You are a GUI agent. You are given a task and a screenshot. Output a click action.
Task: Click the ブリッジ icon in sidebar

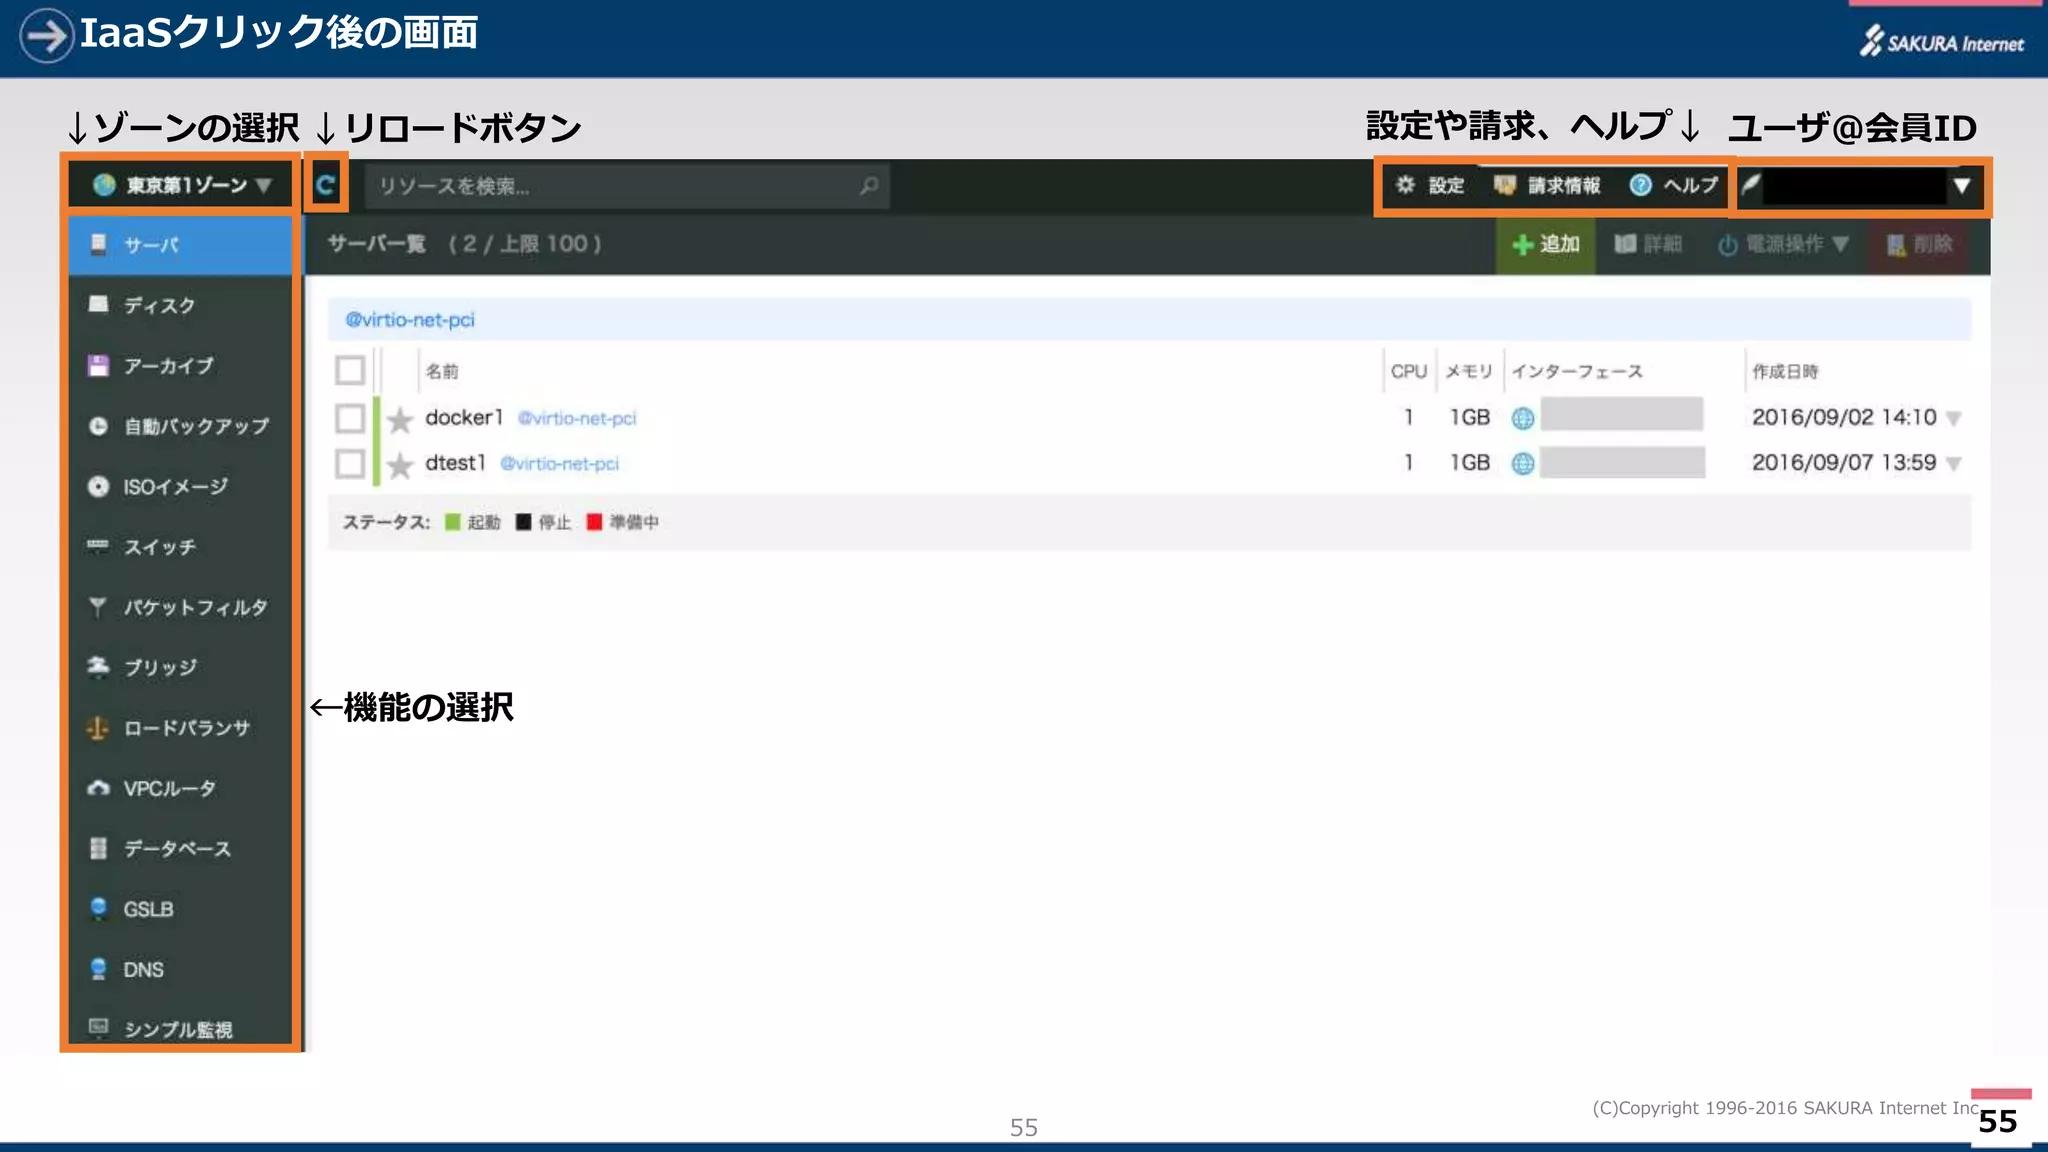pos(97,667)
